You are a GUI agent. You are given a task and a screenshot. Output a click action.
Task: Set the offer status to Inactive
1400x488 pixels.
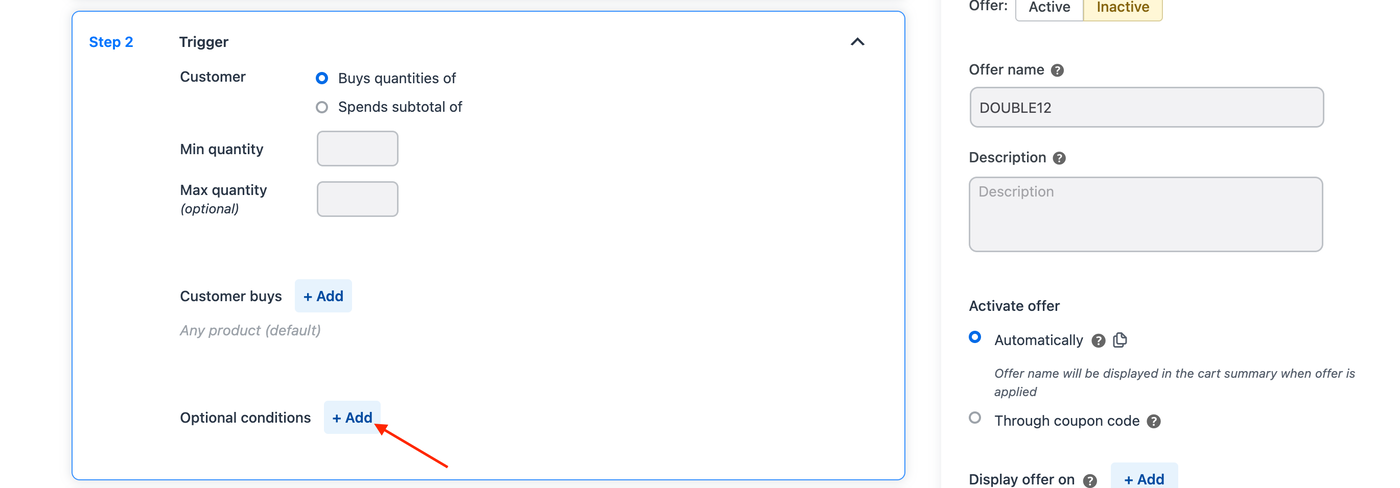(1122, 8)
